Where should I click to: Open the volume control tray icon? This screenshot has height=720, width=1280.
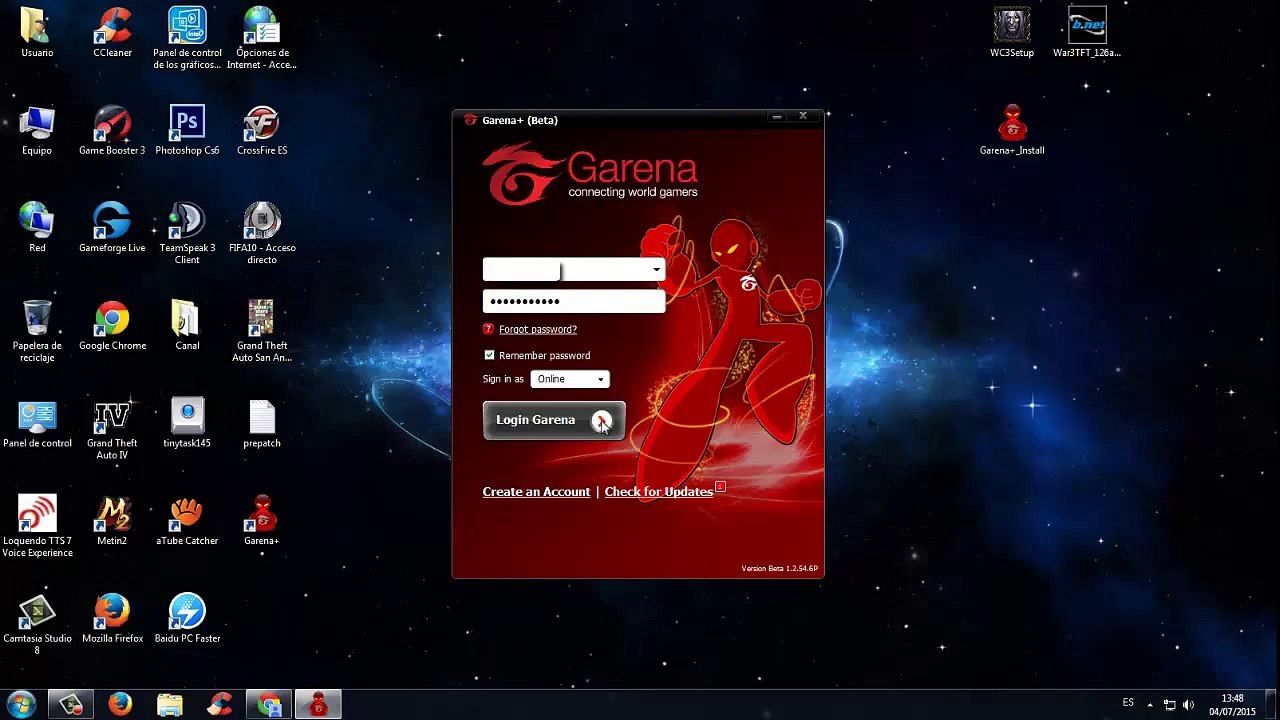[x=1188, y=705]
